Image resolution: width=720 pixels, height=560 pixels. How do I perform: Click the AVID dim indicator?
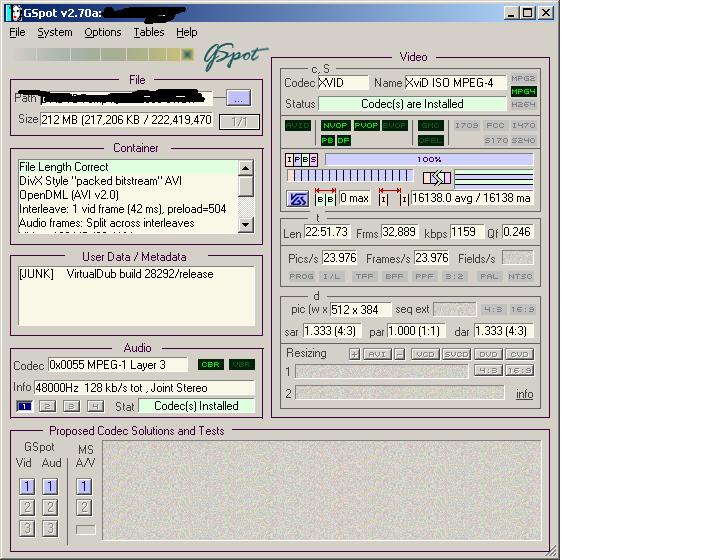click(x=298, y=125)
